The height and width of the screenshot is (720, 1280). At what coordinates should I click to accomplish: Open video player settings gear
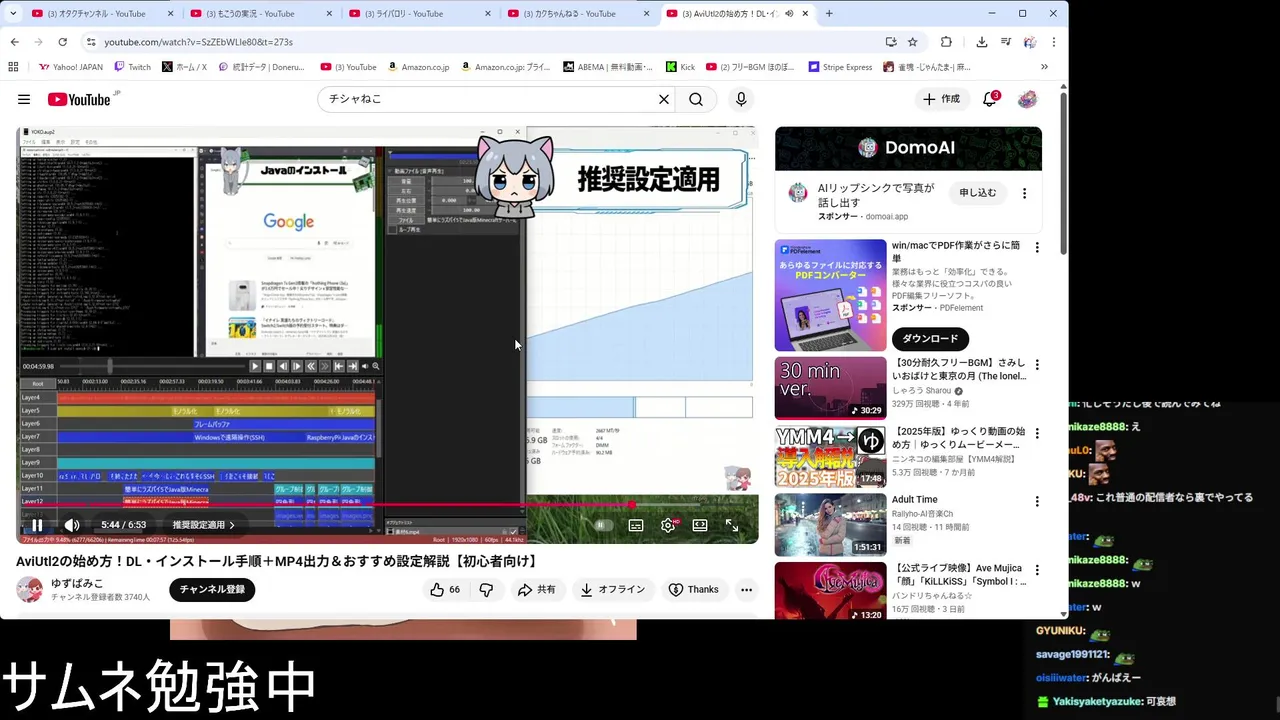point(668,525)
